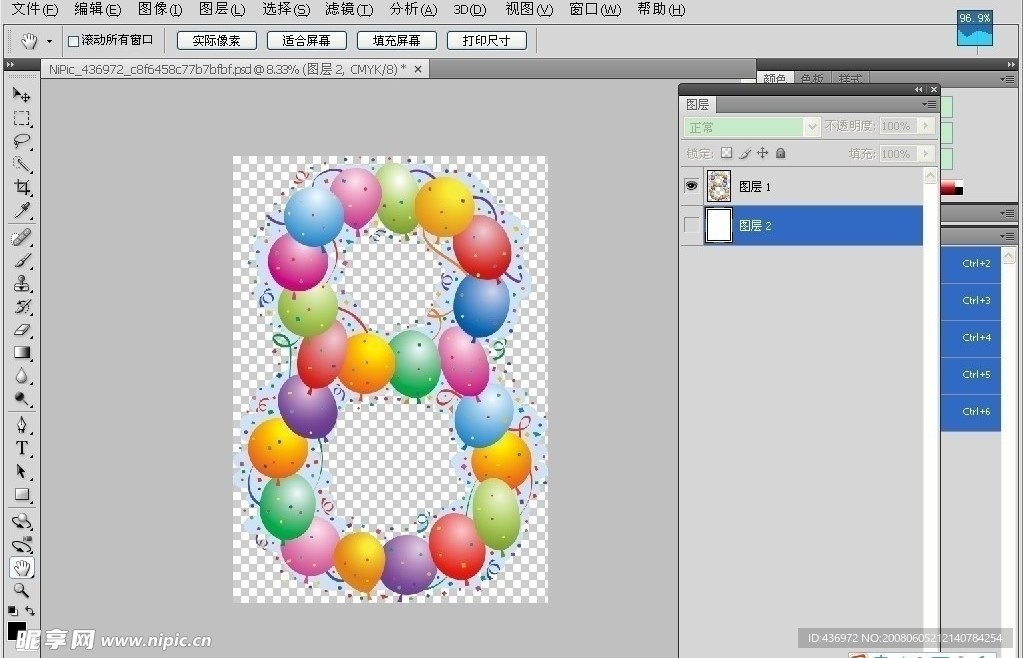The image size is (1023, 658).
Task: Reset default foreground and background colors
Action: tap(12, 611)
